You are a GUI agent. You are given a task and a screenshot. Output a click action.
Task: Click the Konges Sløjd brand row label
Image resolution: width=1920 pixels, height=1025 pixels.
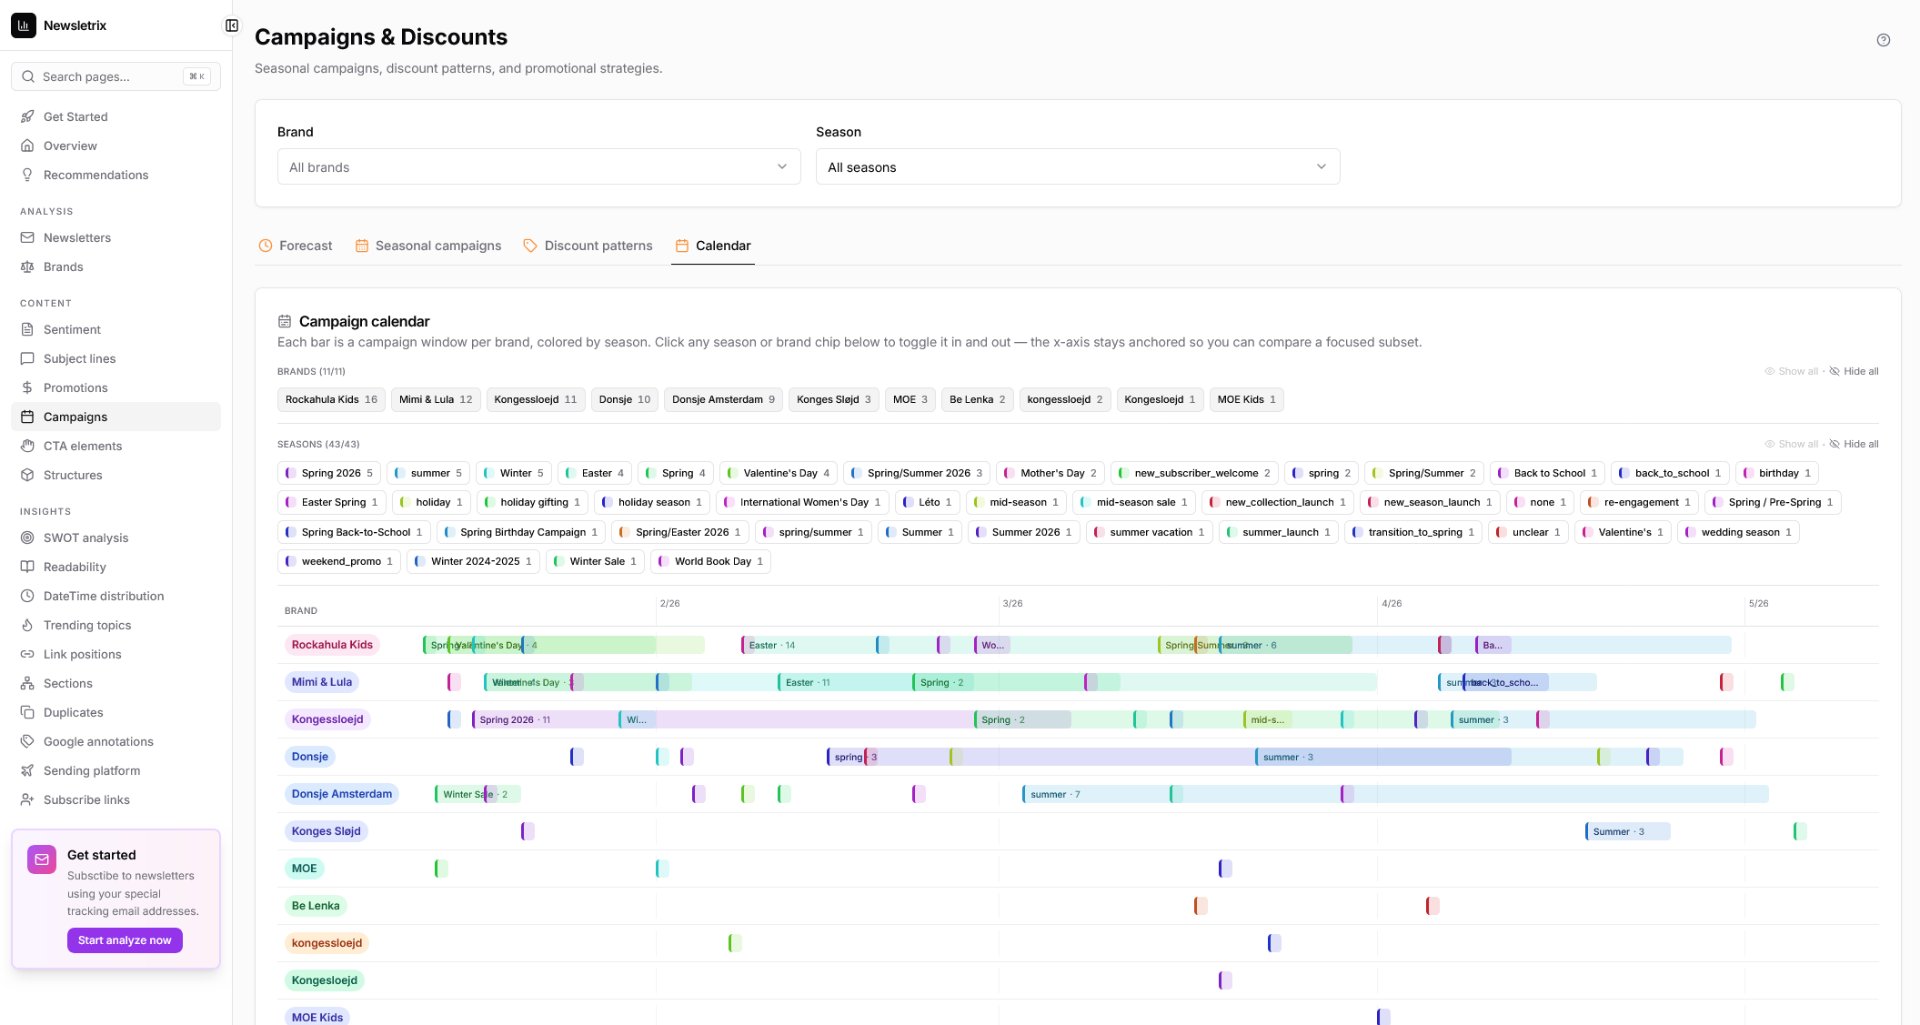[x=326, y=832]
